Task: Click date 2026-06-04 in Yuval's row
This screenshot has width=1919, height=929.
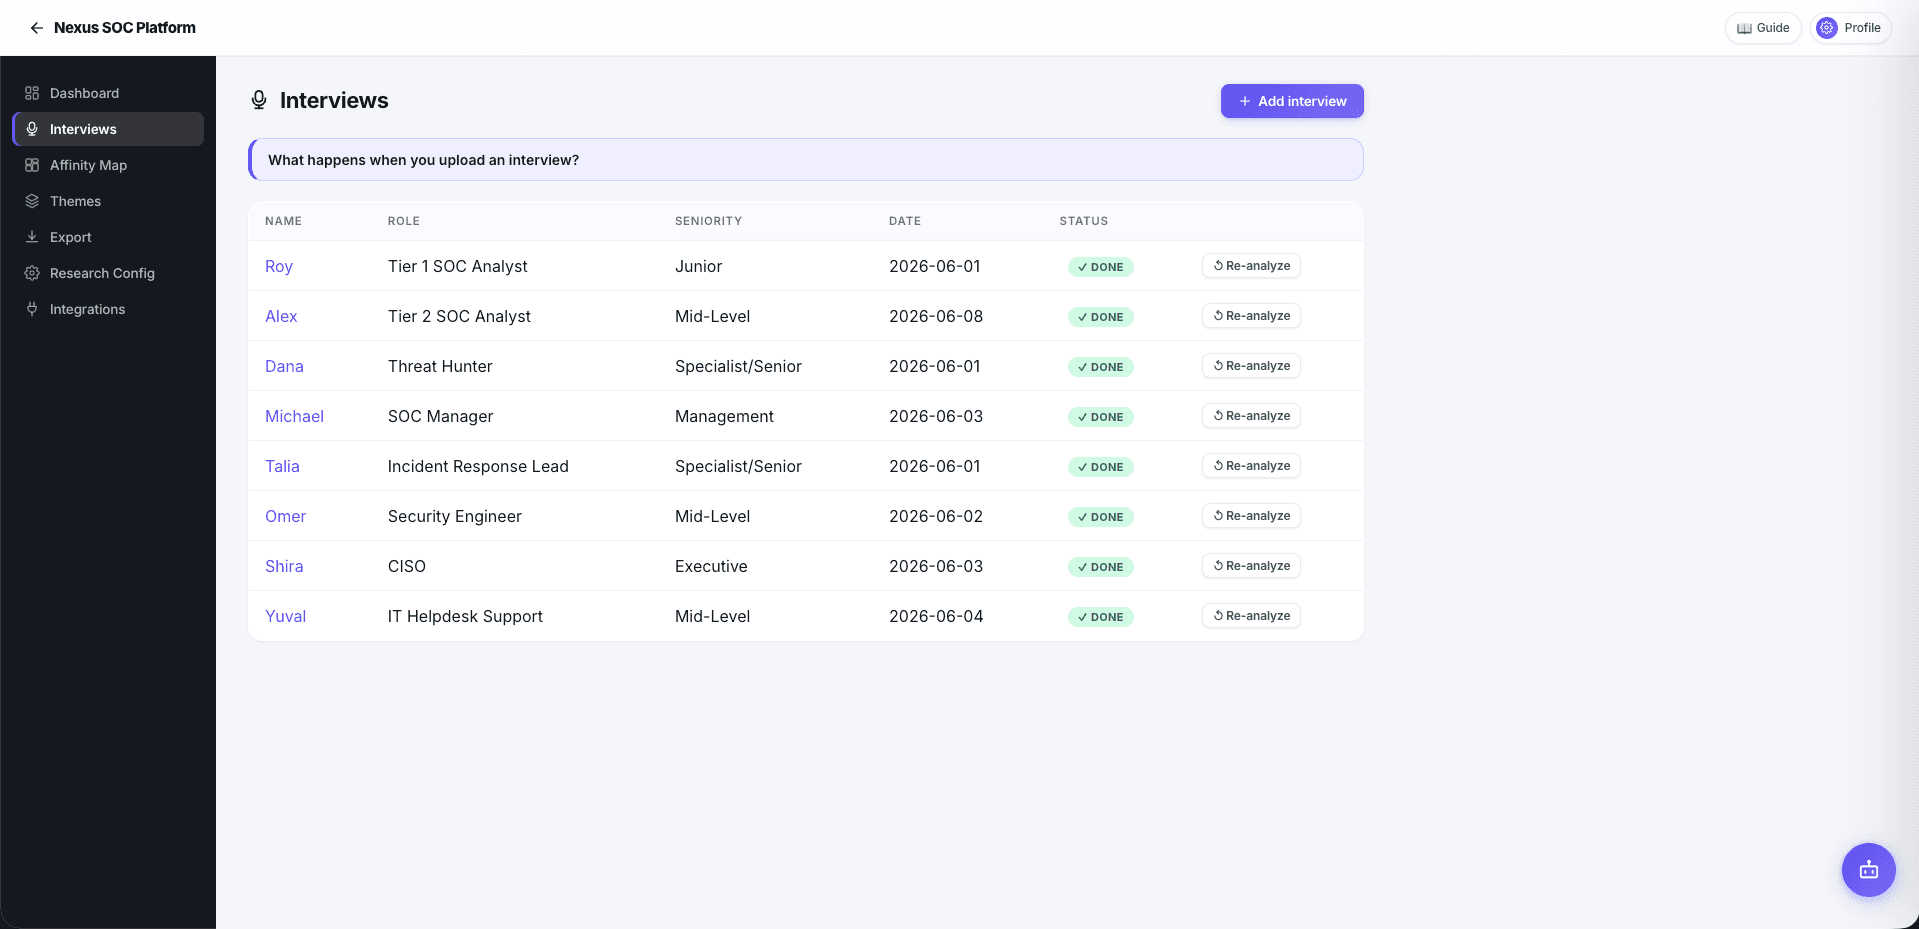Action: 936,616
